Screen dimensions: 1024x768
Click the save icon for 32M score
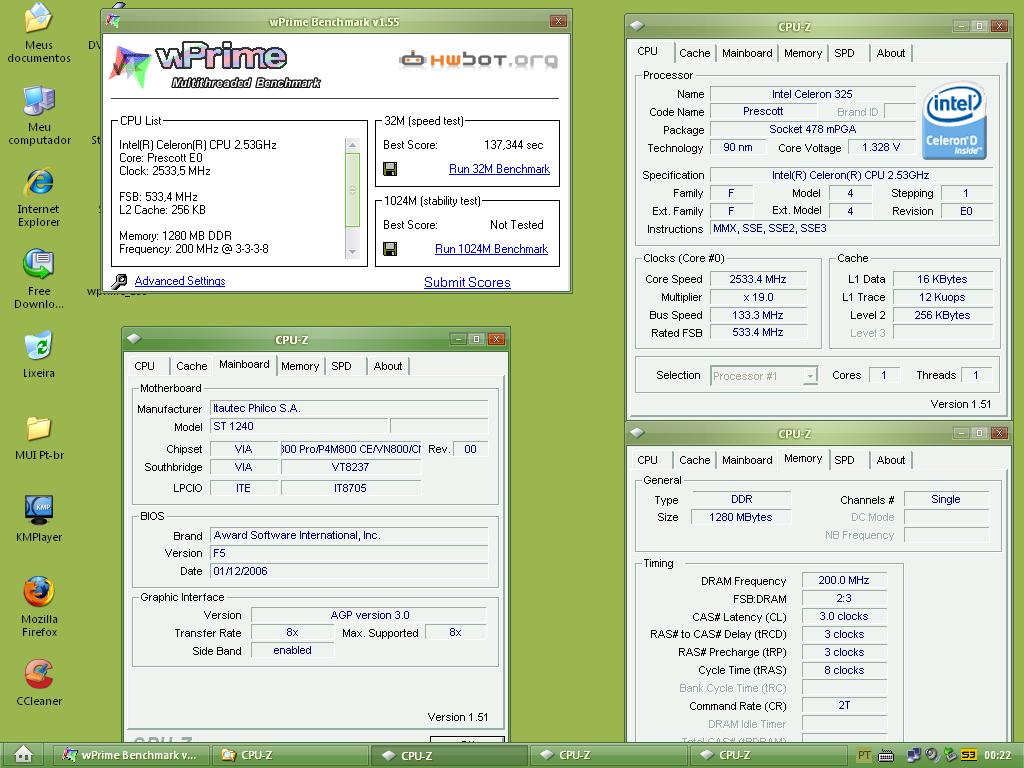coord(390,169)
